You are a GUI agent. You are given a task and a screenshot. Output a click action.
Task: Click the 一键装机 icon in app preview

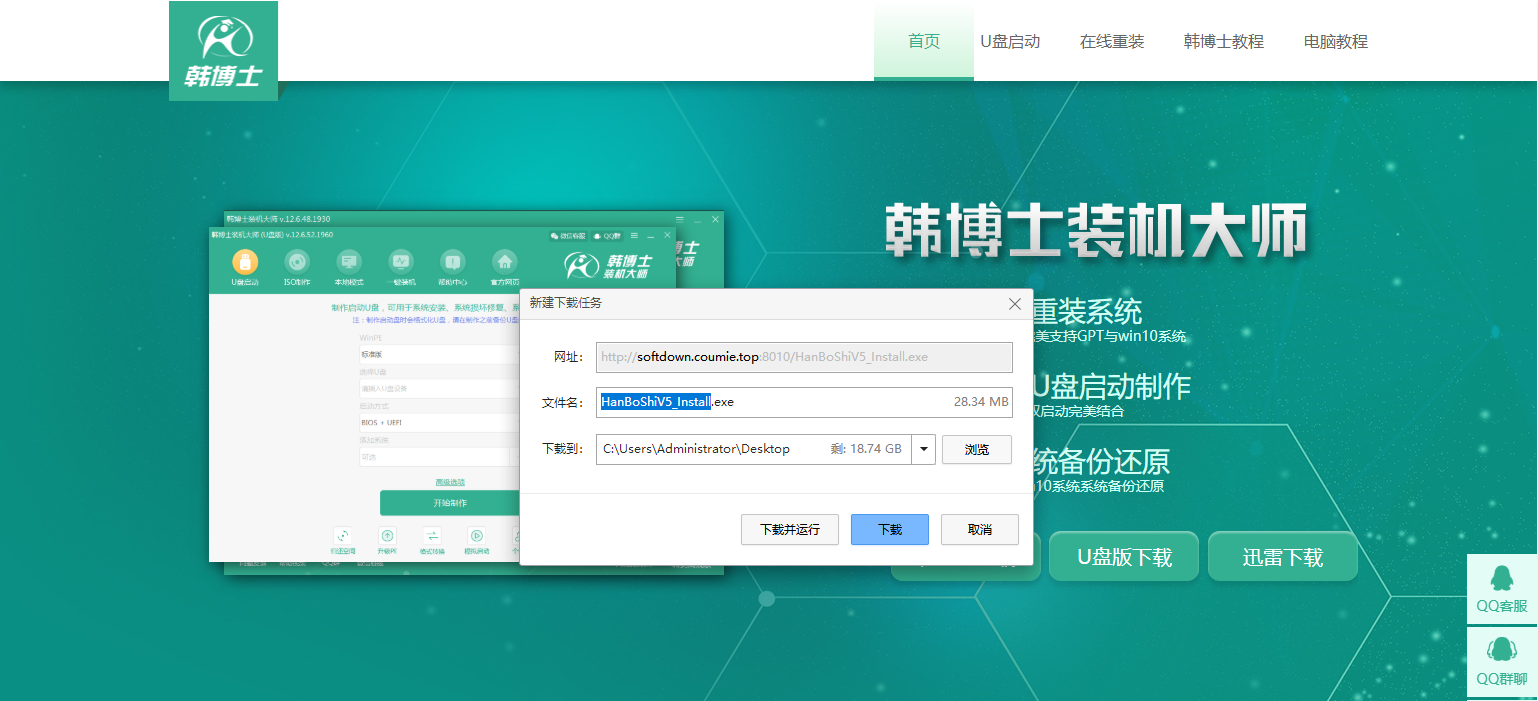(x=401, y=262)
